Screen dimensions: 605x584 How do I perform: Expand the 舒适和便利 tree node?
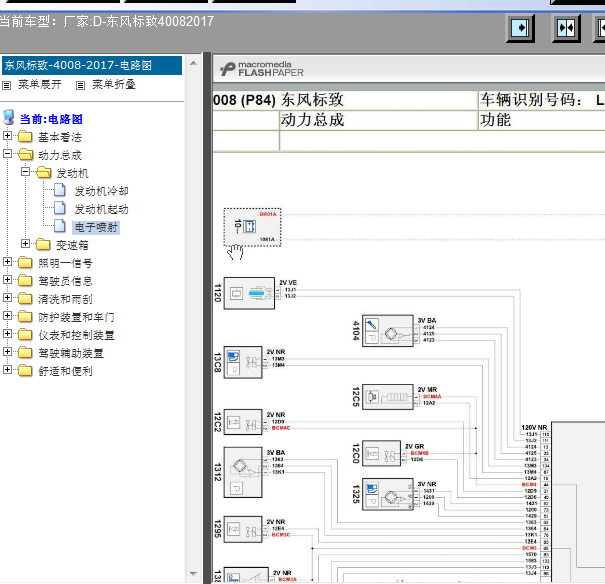[7, 370]
